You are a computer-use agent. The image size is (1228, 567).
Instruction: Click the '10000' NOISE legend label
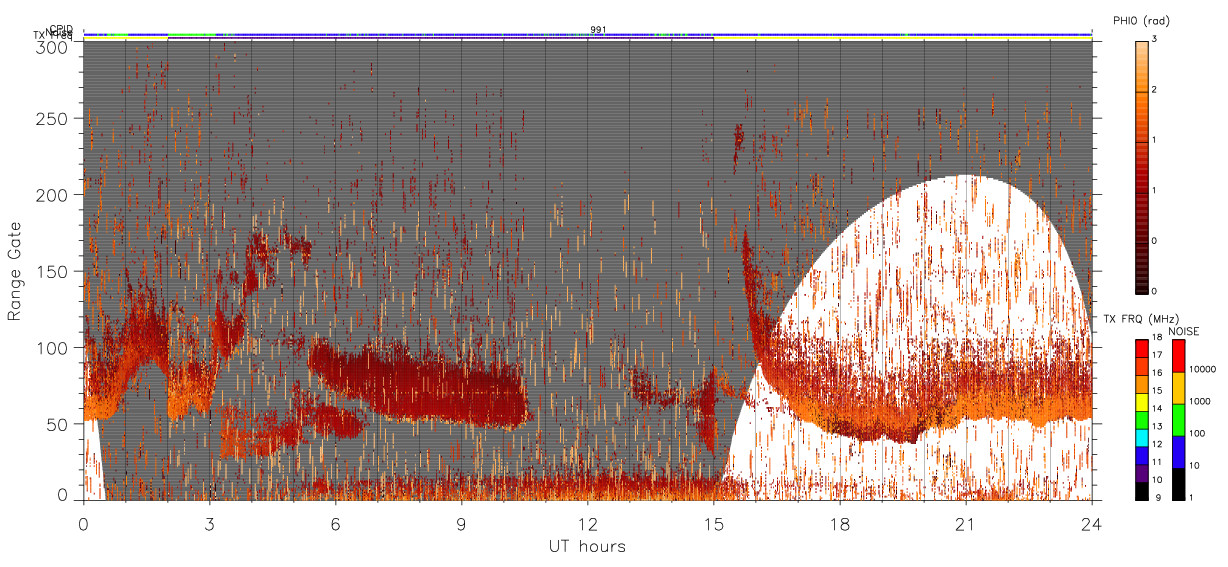pyautogui.click(x=1202, y=369)
